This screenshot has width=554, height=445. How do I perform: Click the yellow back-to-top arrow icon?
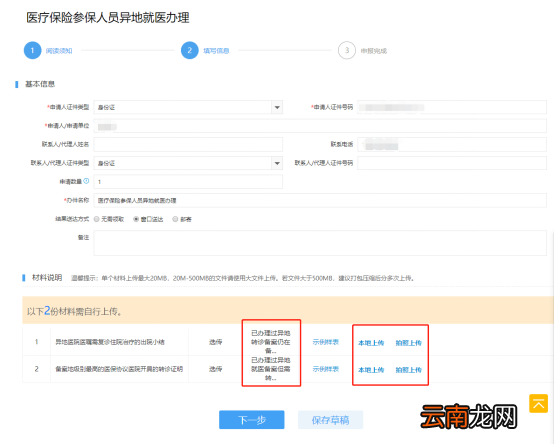tap(538, 403)
